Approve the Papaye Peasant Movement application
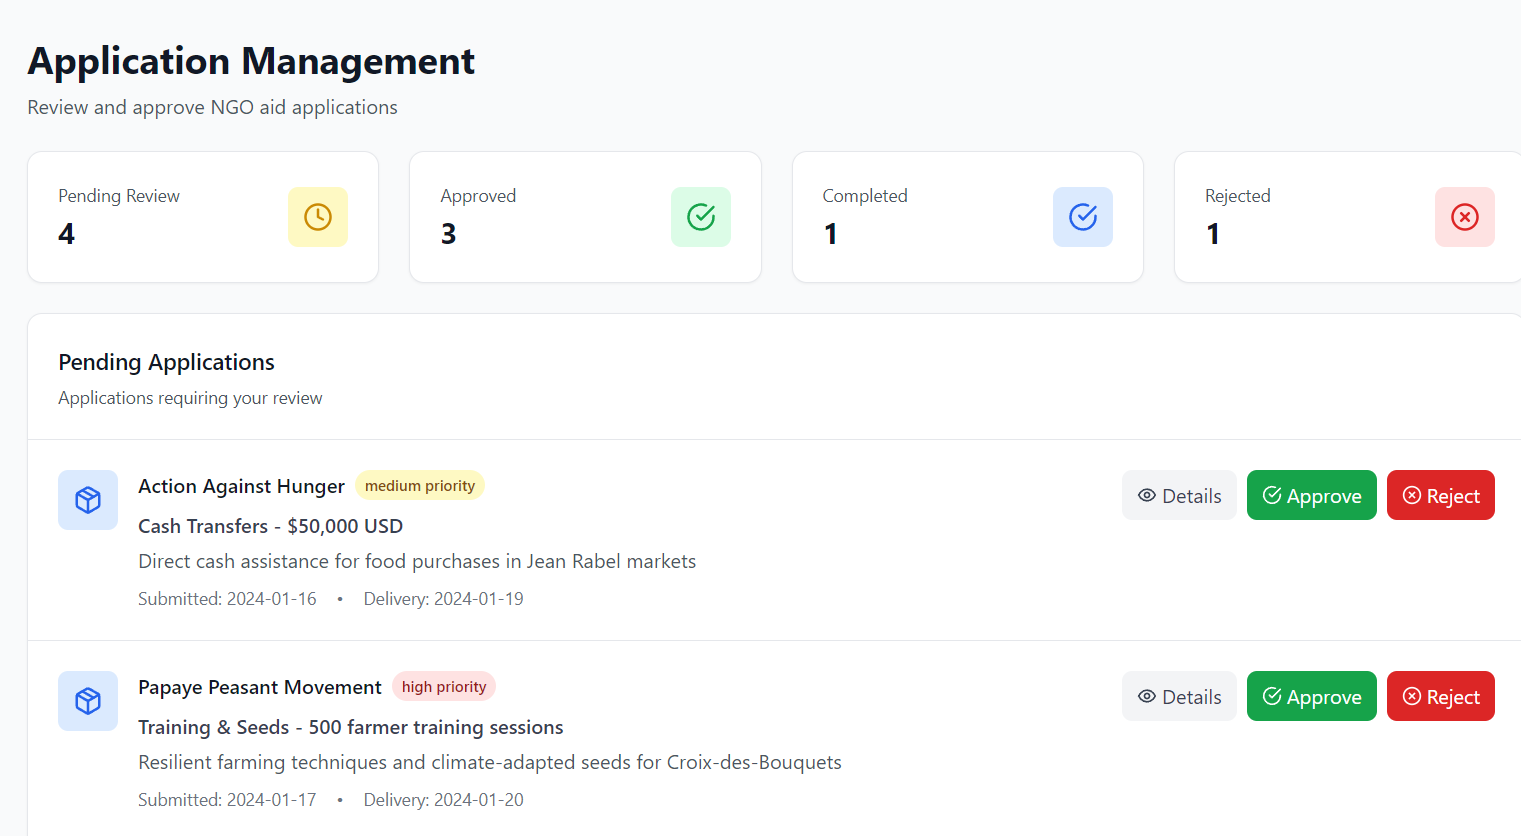This screenshot has height=836, width=1521. click(1311, 697)
